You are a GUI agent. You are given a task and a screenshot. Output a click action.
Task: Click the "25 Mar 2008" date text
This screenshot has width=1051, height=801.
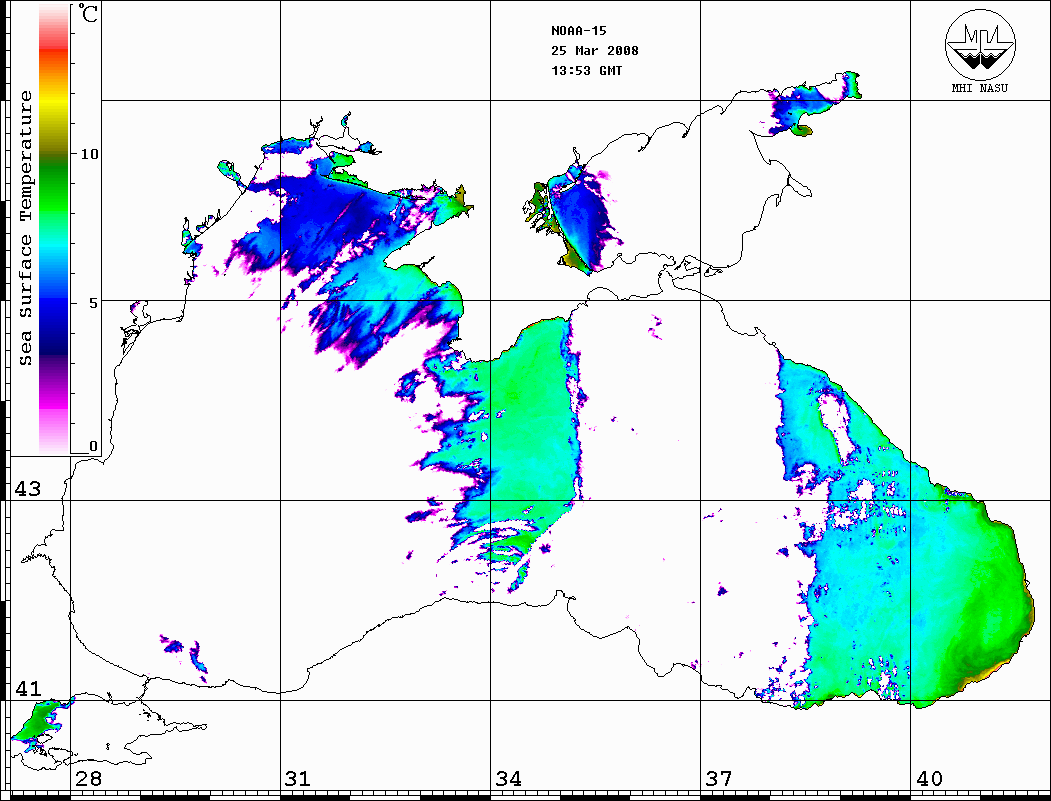595,51
